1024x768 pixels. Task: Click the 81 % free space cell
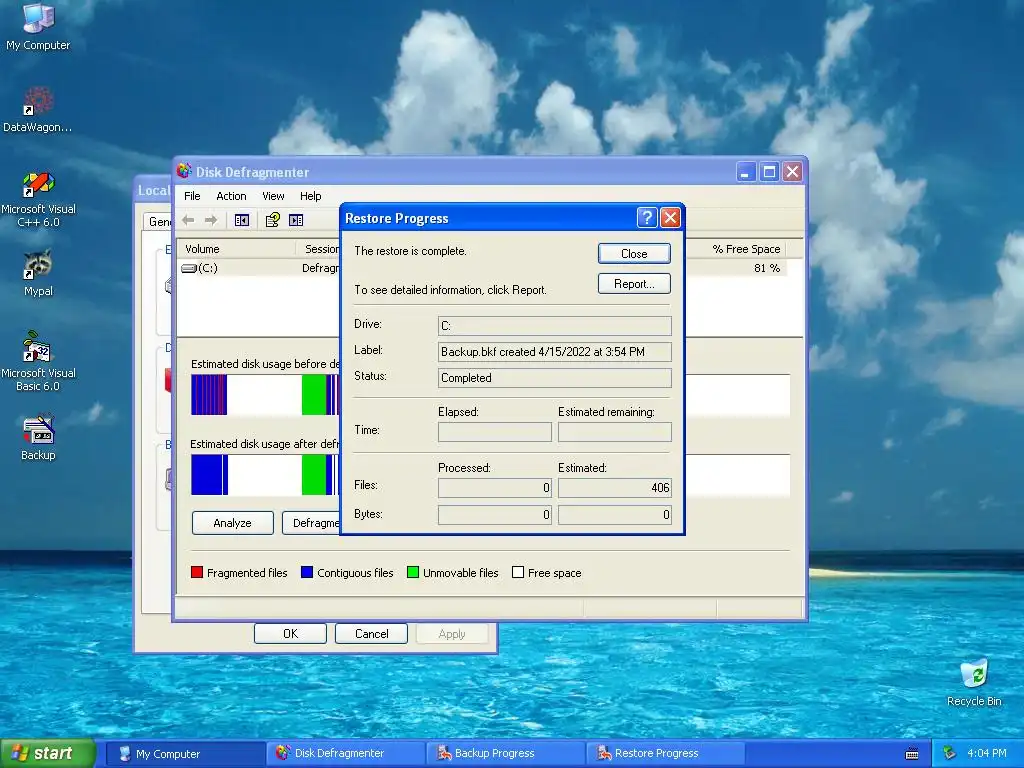point(767,268)
